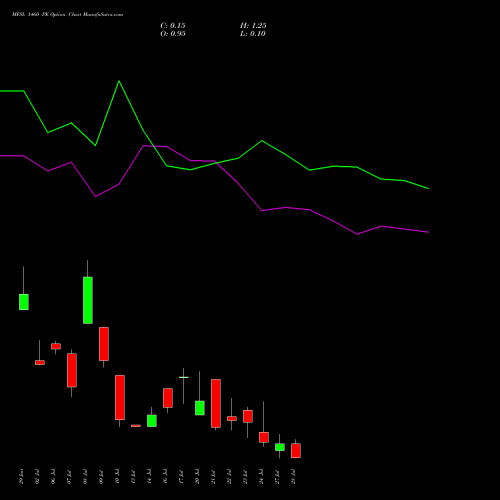
Task: Click the 14 Jul date label
Action: coord(149,477)
